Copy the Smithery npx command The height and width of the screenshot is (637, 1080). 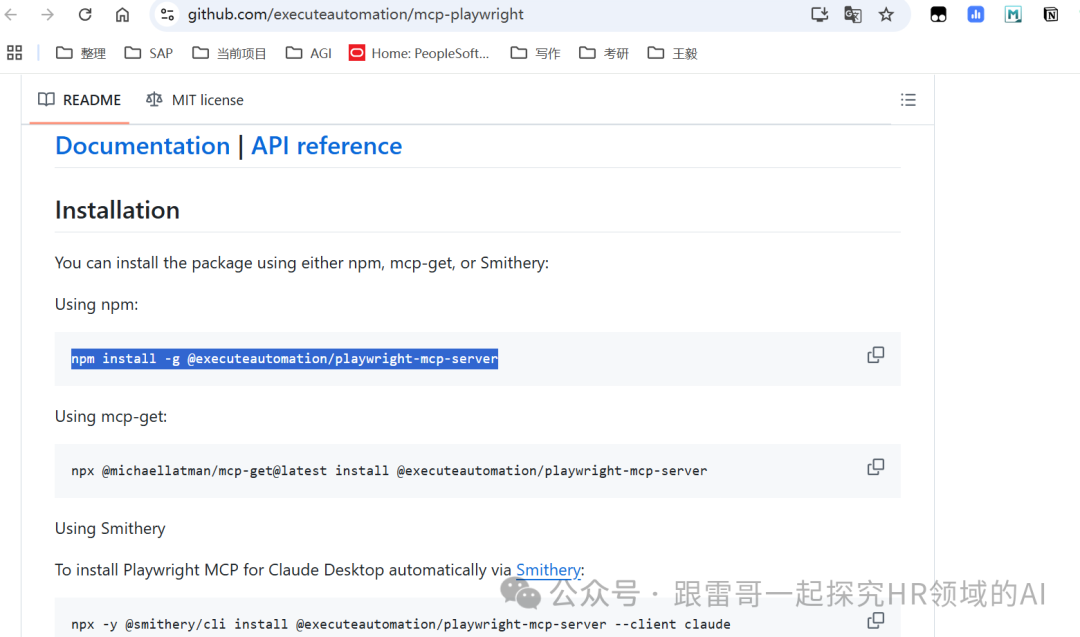pos(875,621)
